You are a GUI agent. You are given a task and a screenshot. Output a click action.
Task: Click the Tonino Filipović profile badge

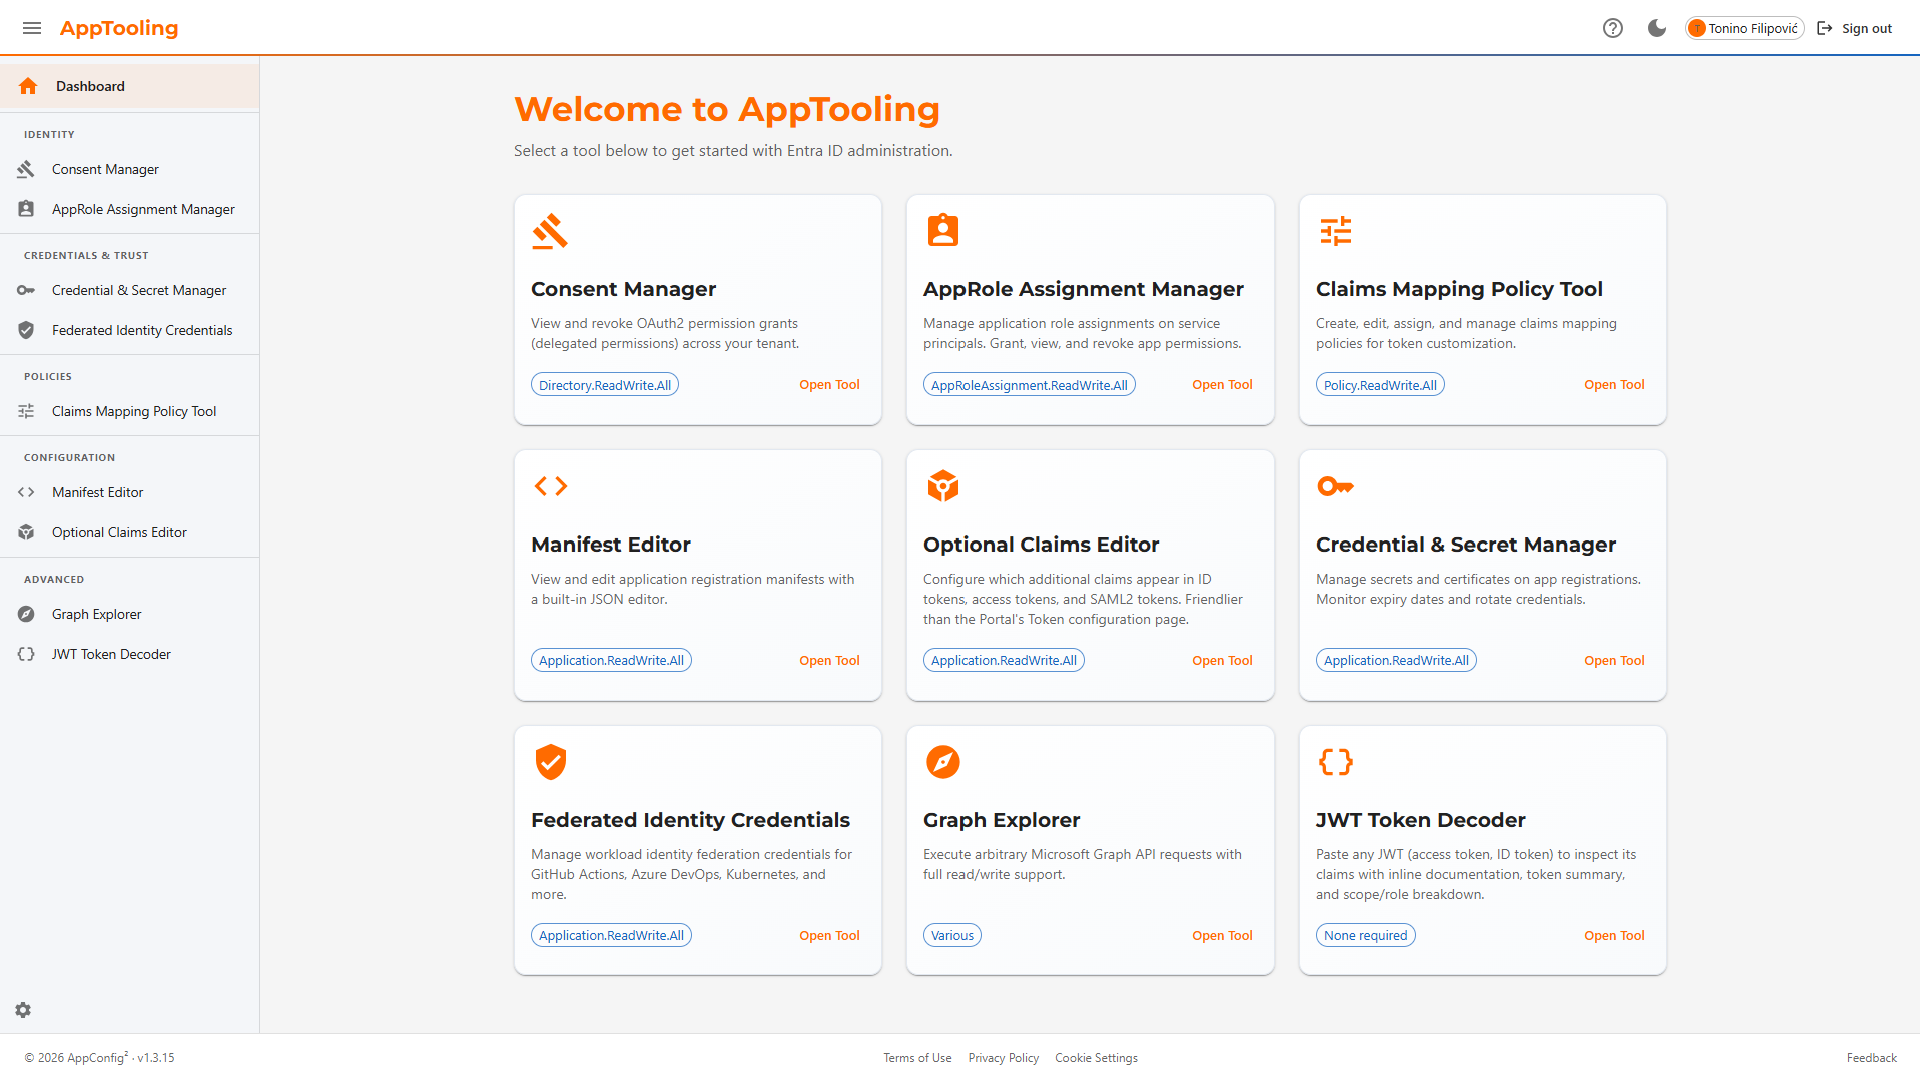point(1744,28)
